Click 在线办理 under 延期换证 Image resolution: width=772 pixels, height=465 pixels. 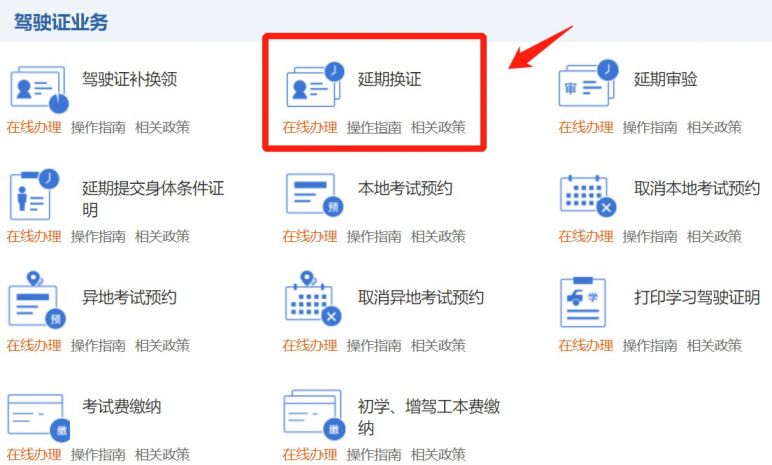(310, 128)
